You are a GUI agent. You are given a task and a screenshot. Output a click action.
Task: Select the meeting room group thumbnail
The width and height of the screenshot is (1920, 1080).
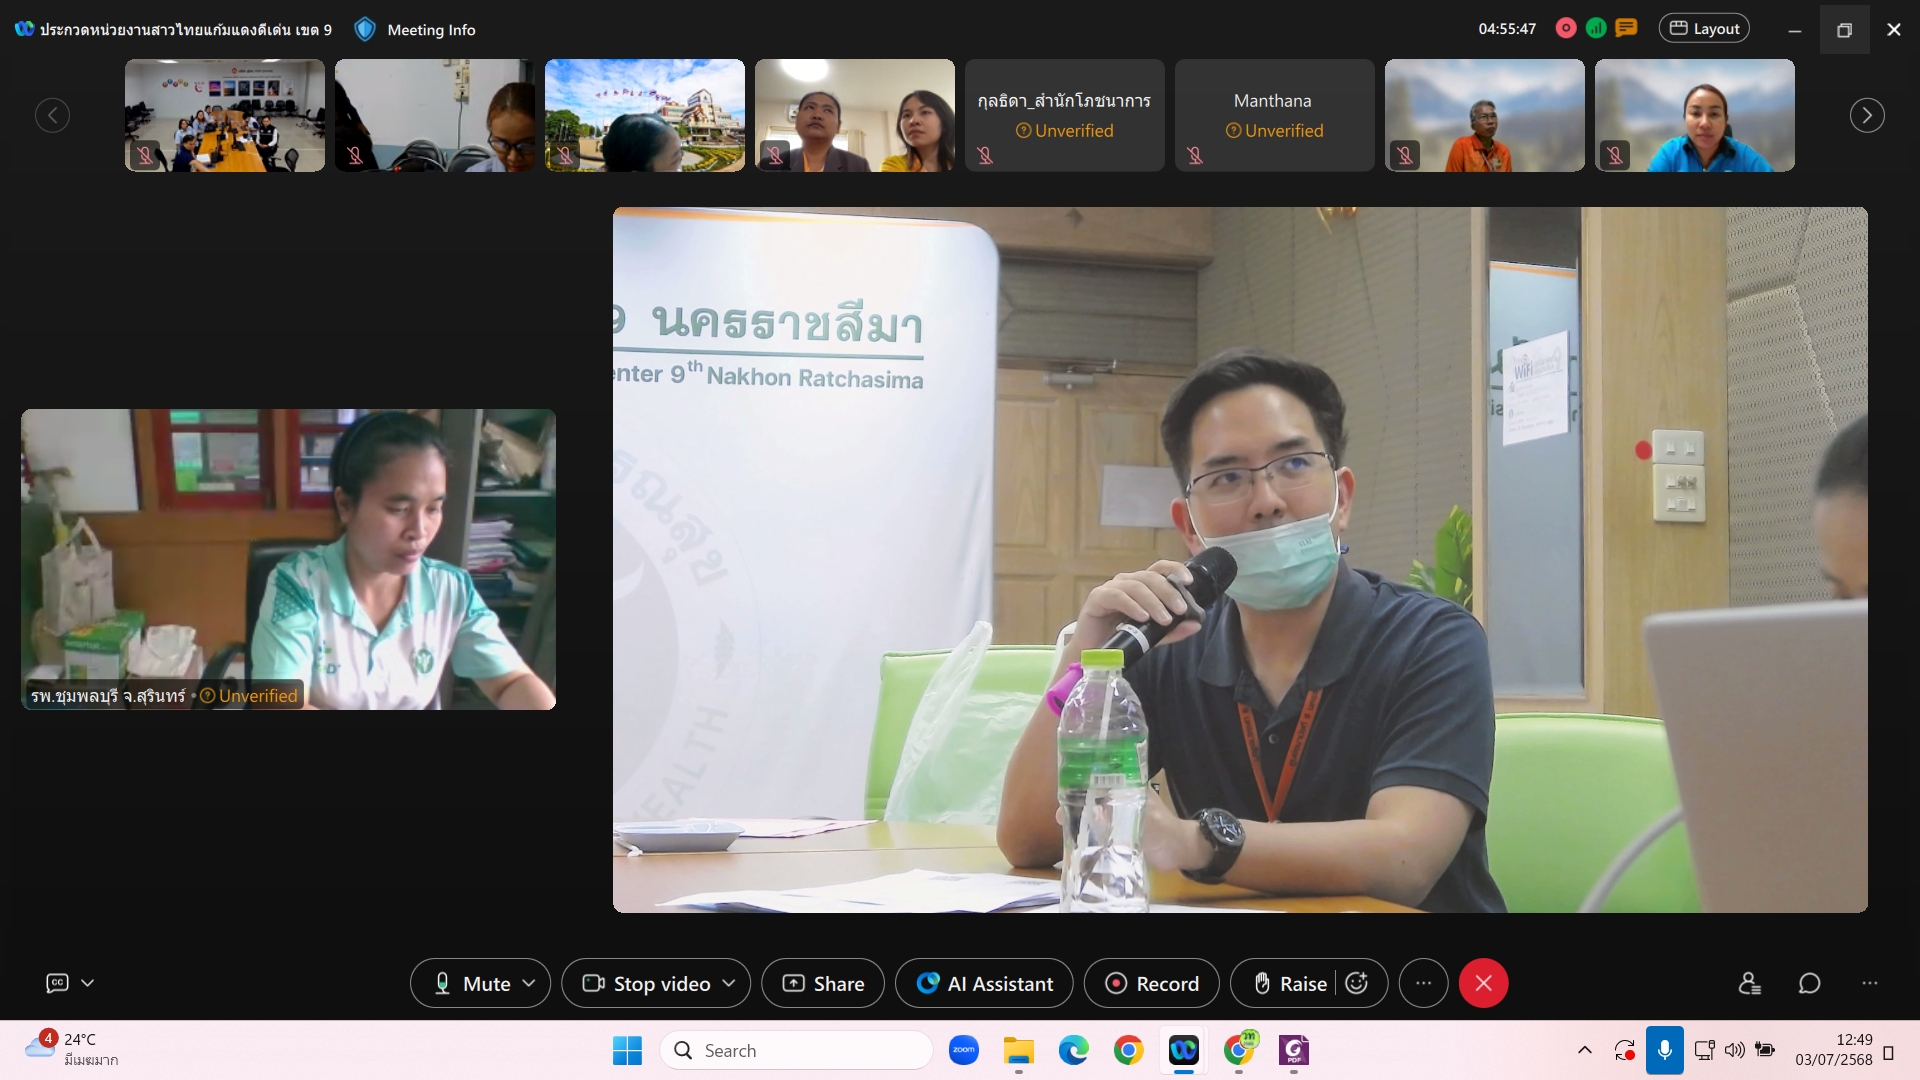pyautogui.click(x=225, y=115)
